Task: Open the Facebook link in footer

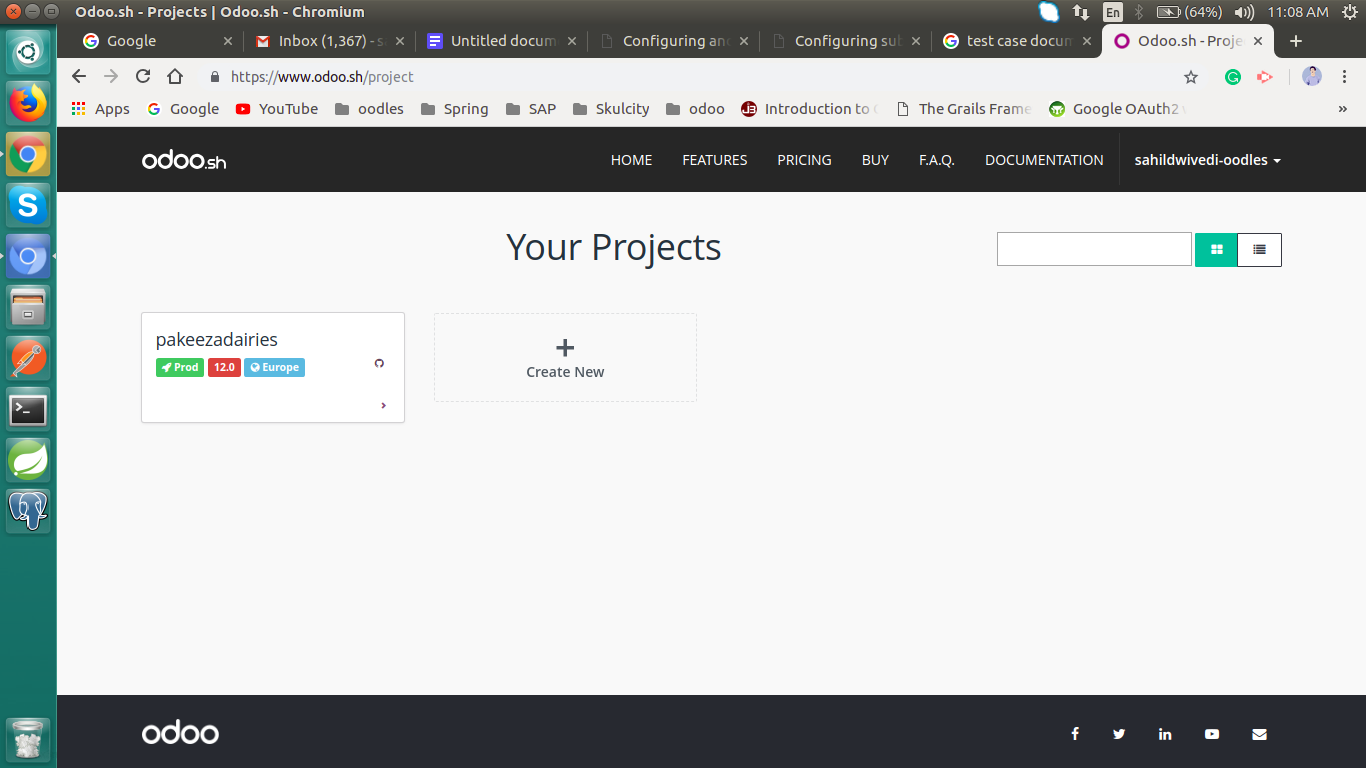Action: pyautogui.click(x=1075, y=734)
